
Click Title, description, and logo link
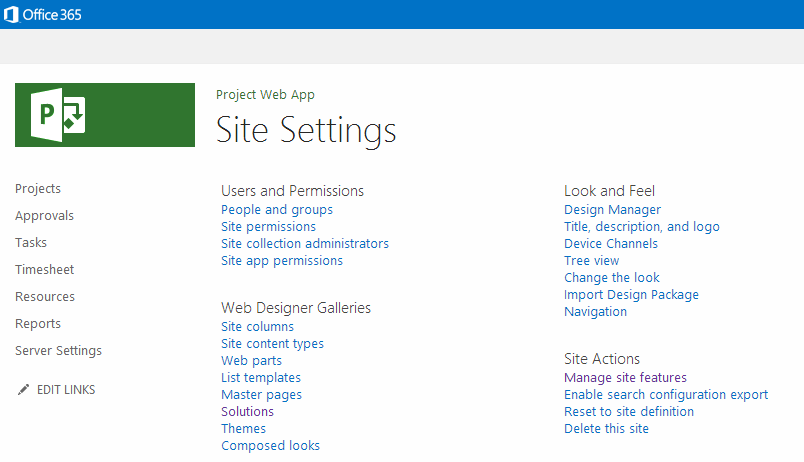pos(642,227)
